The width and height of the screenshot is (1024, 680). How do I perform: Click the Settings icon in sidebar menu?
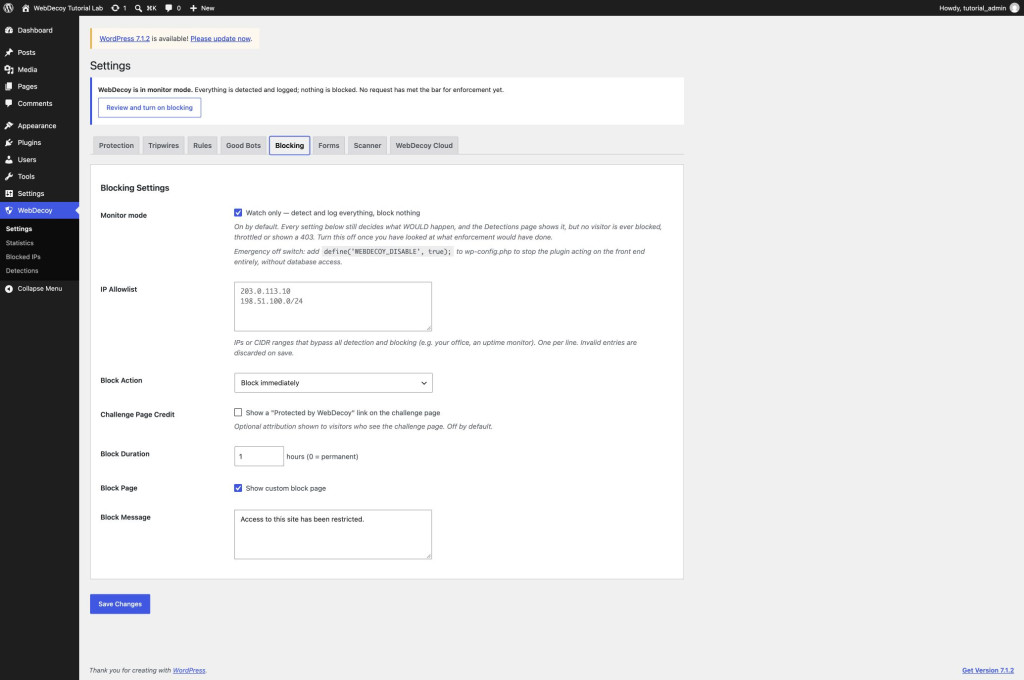point(9,193)
